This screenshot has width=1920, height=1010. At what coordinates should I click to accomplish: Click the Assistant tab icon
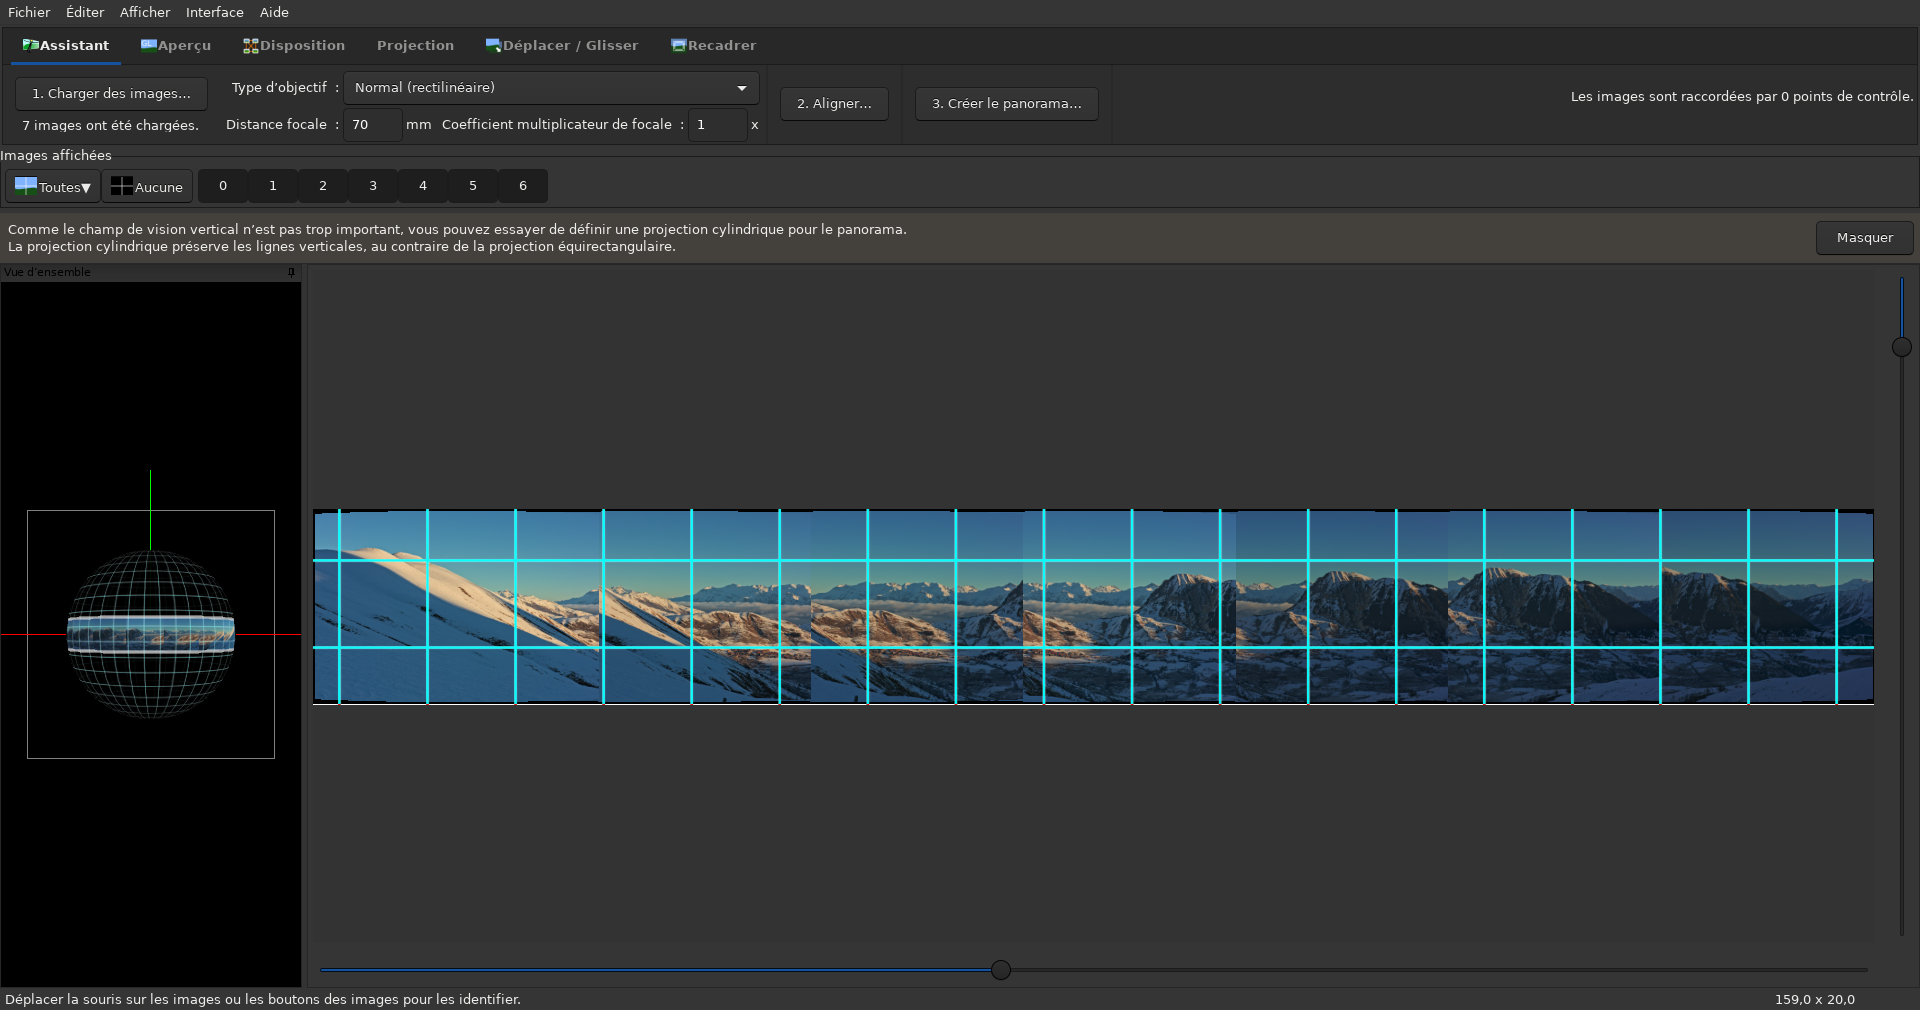click(x=30, y=45)
